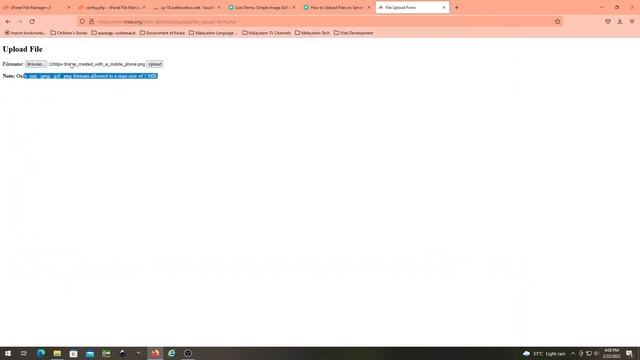Click the padlock site security icon
The image size is (640, 360).
91,21
